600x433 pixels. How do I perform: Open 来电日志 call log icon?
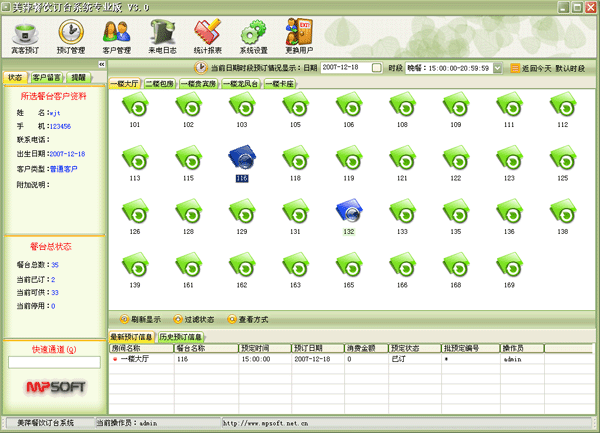161,35
